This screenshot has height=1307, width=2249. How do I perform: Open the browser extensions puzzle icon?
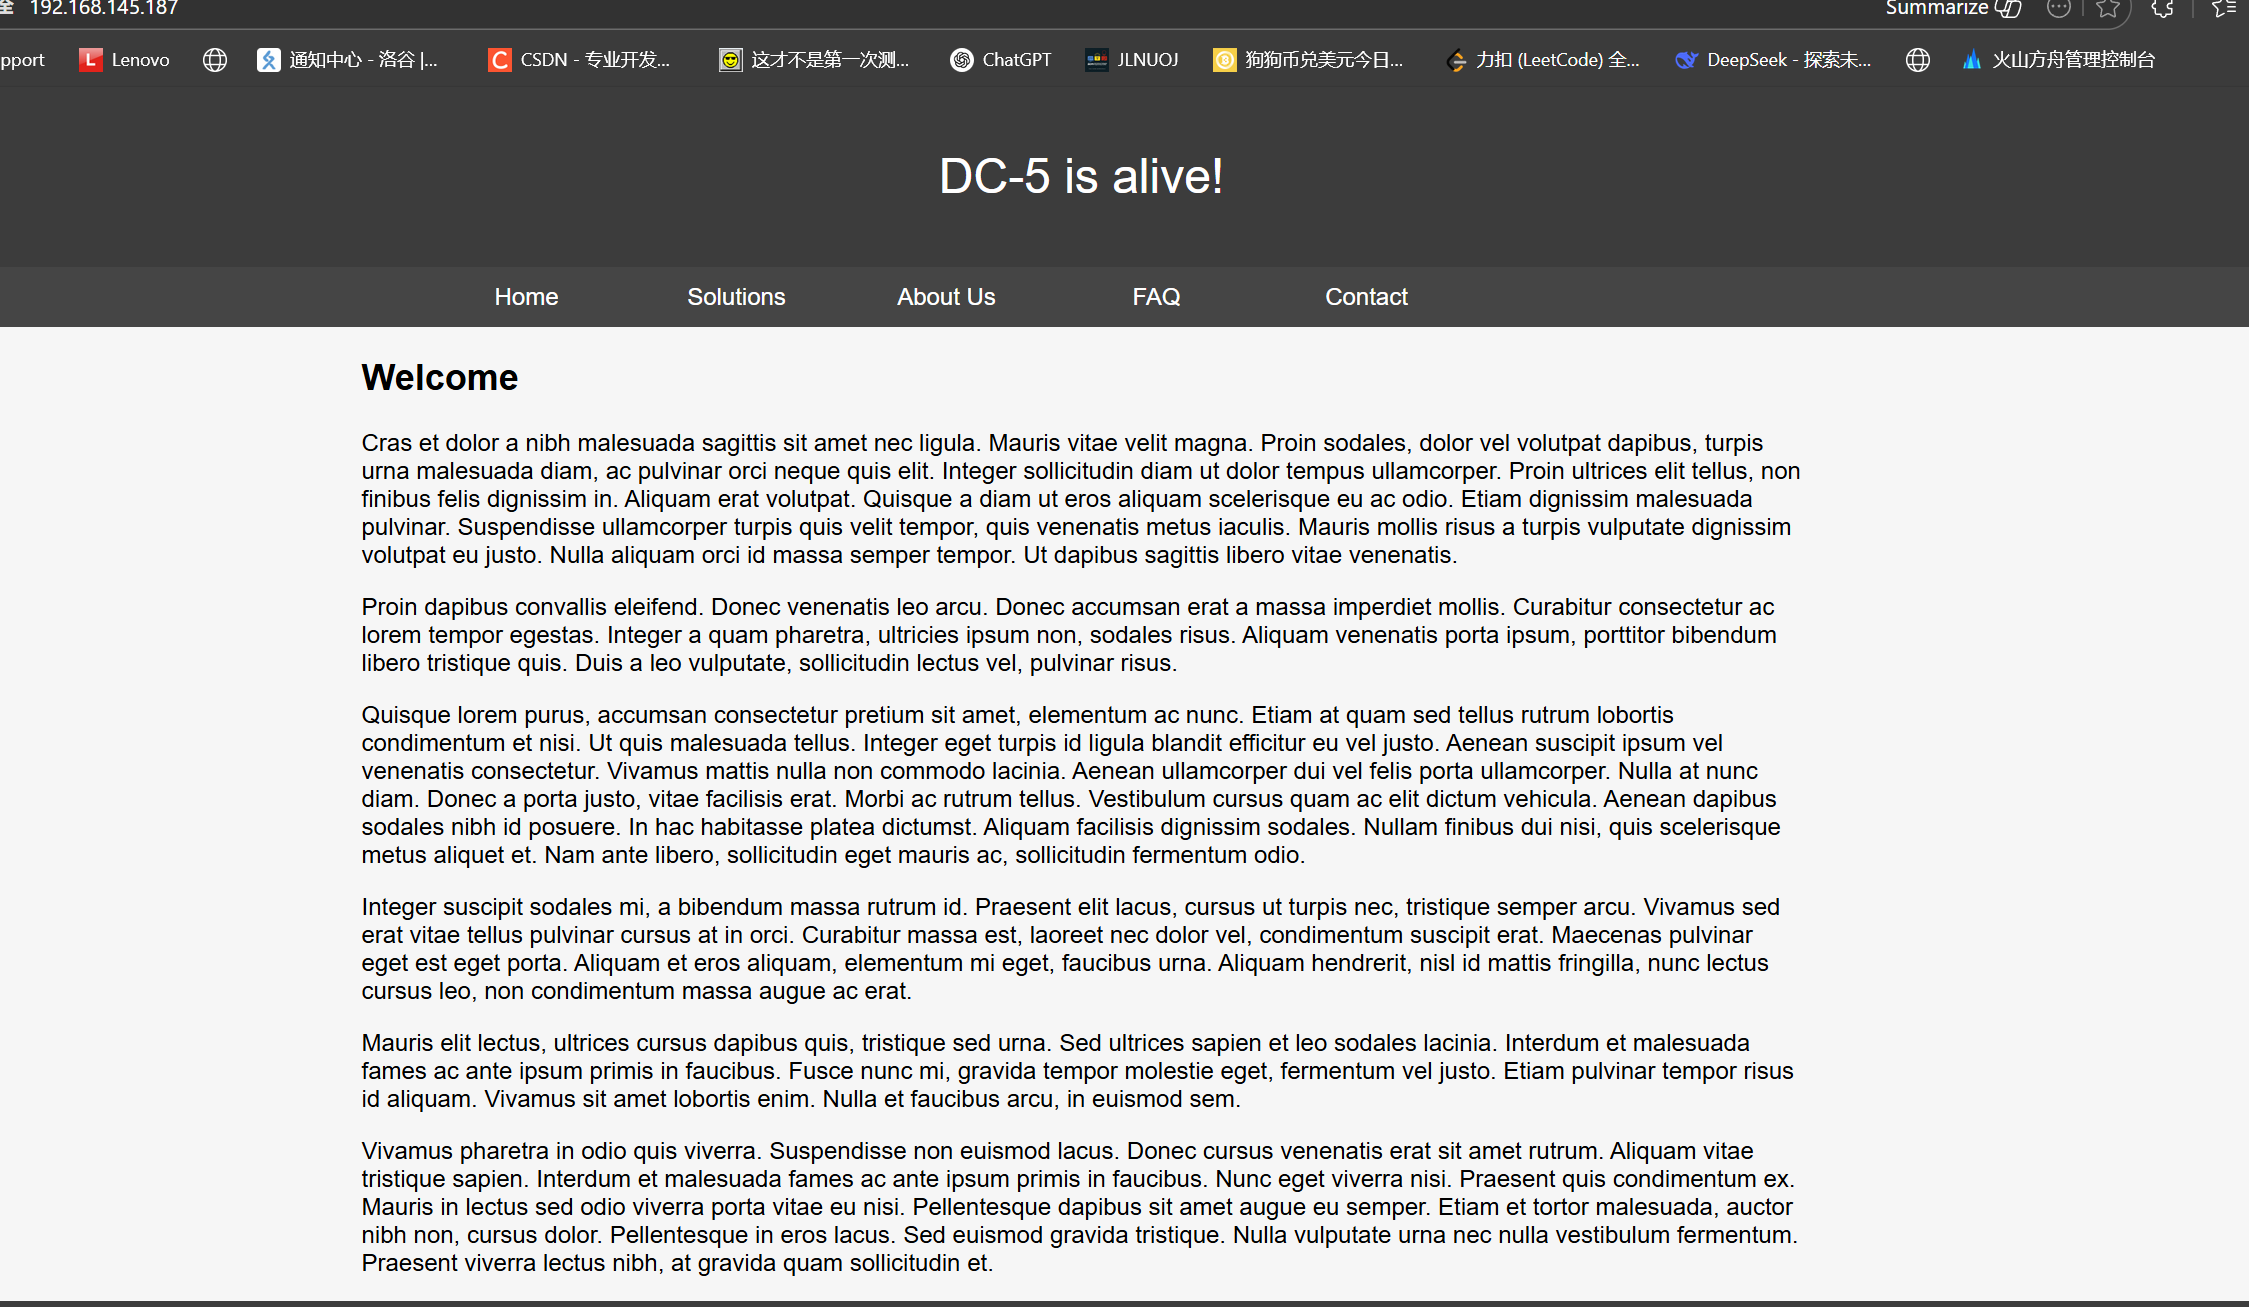[2162, 9]
